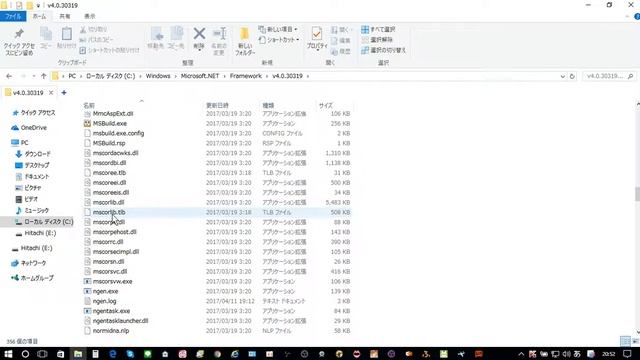Open Action Center notification icon
Viewport: 640px width, 360px height.
point(627,354)
